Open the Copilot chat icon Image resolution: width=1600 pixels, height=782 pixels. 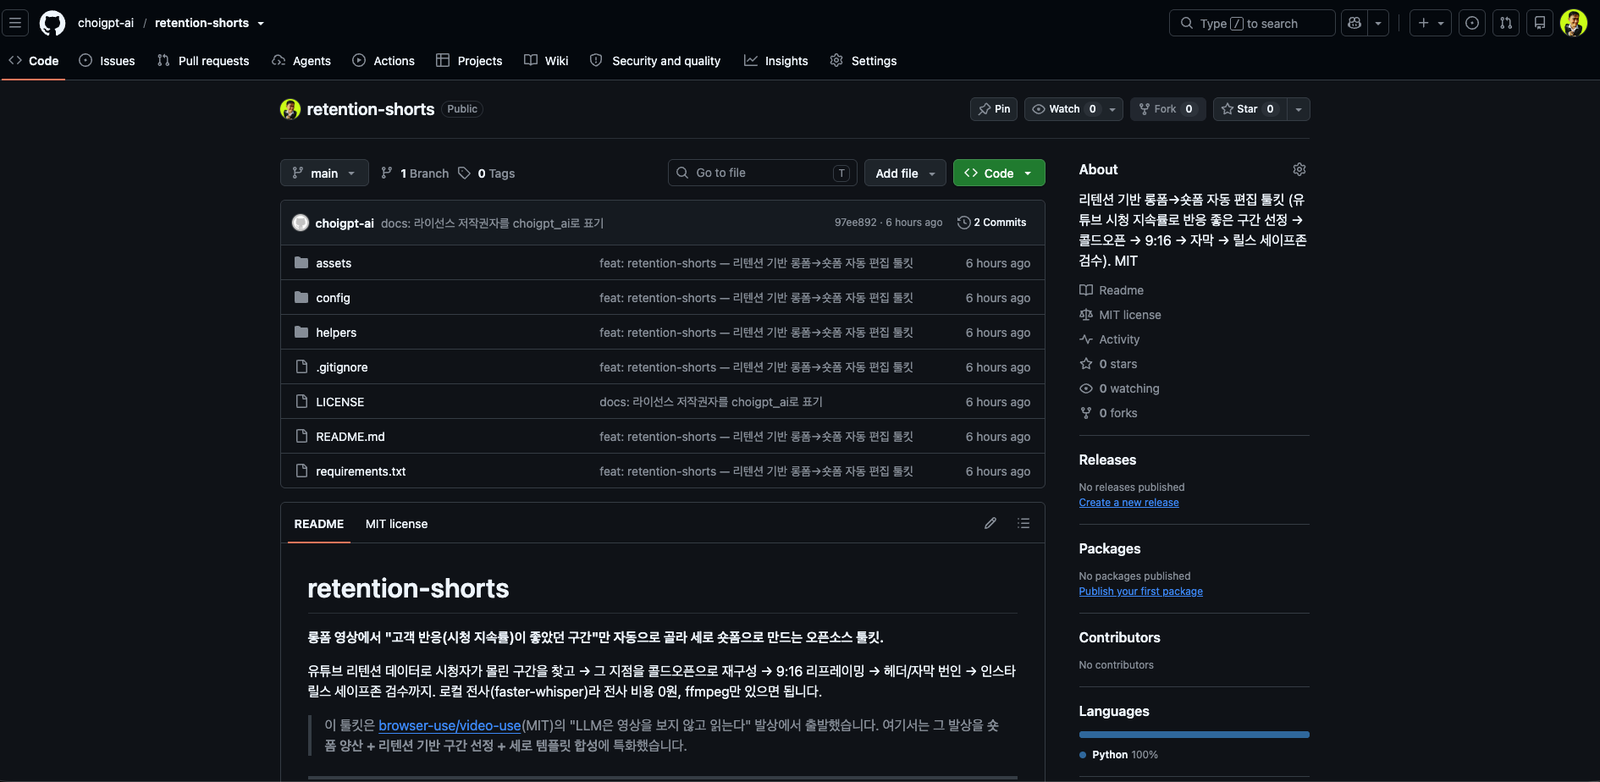coord(1355,23)
